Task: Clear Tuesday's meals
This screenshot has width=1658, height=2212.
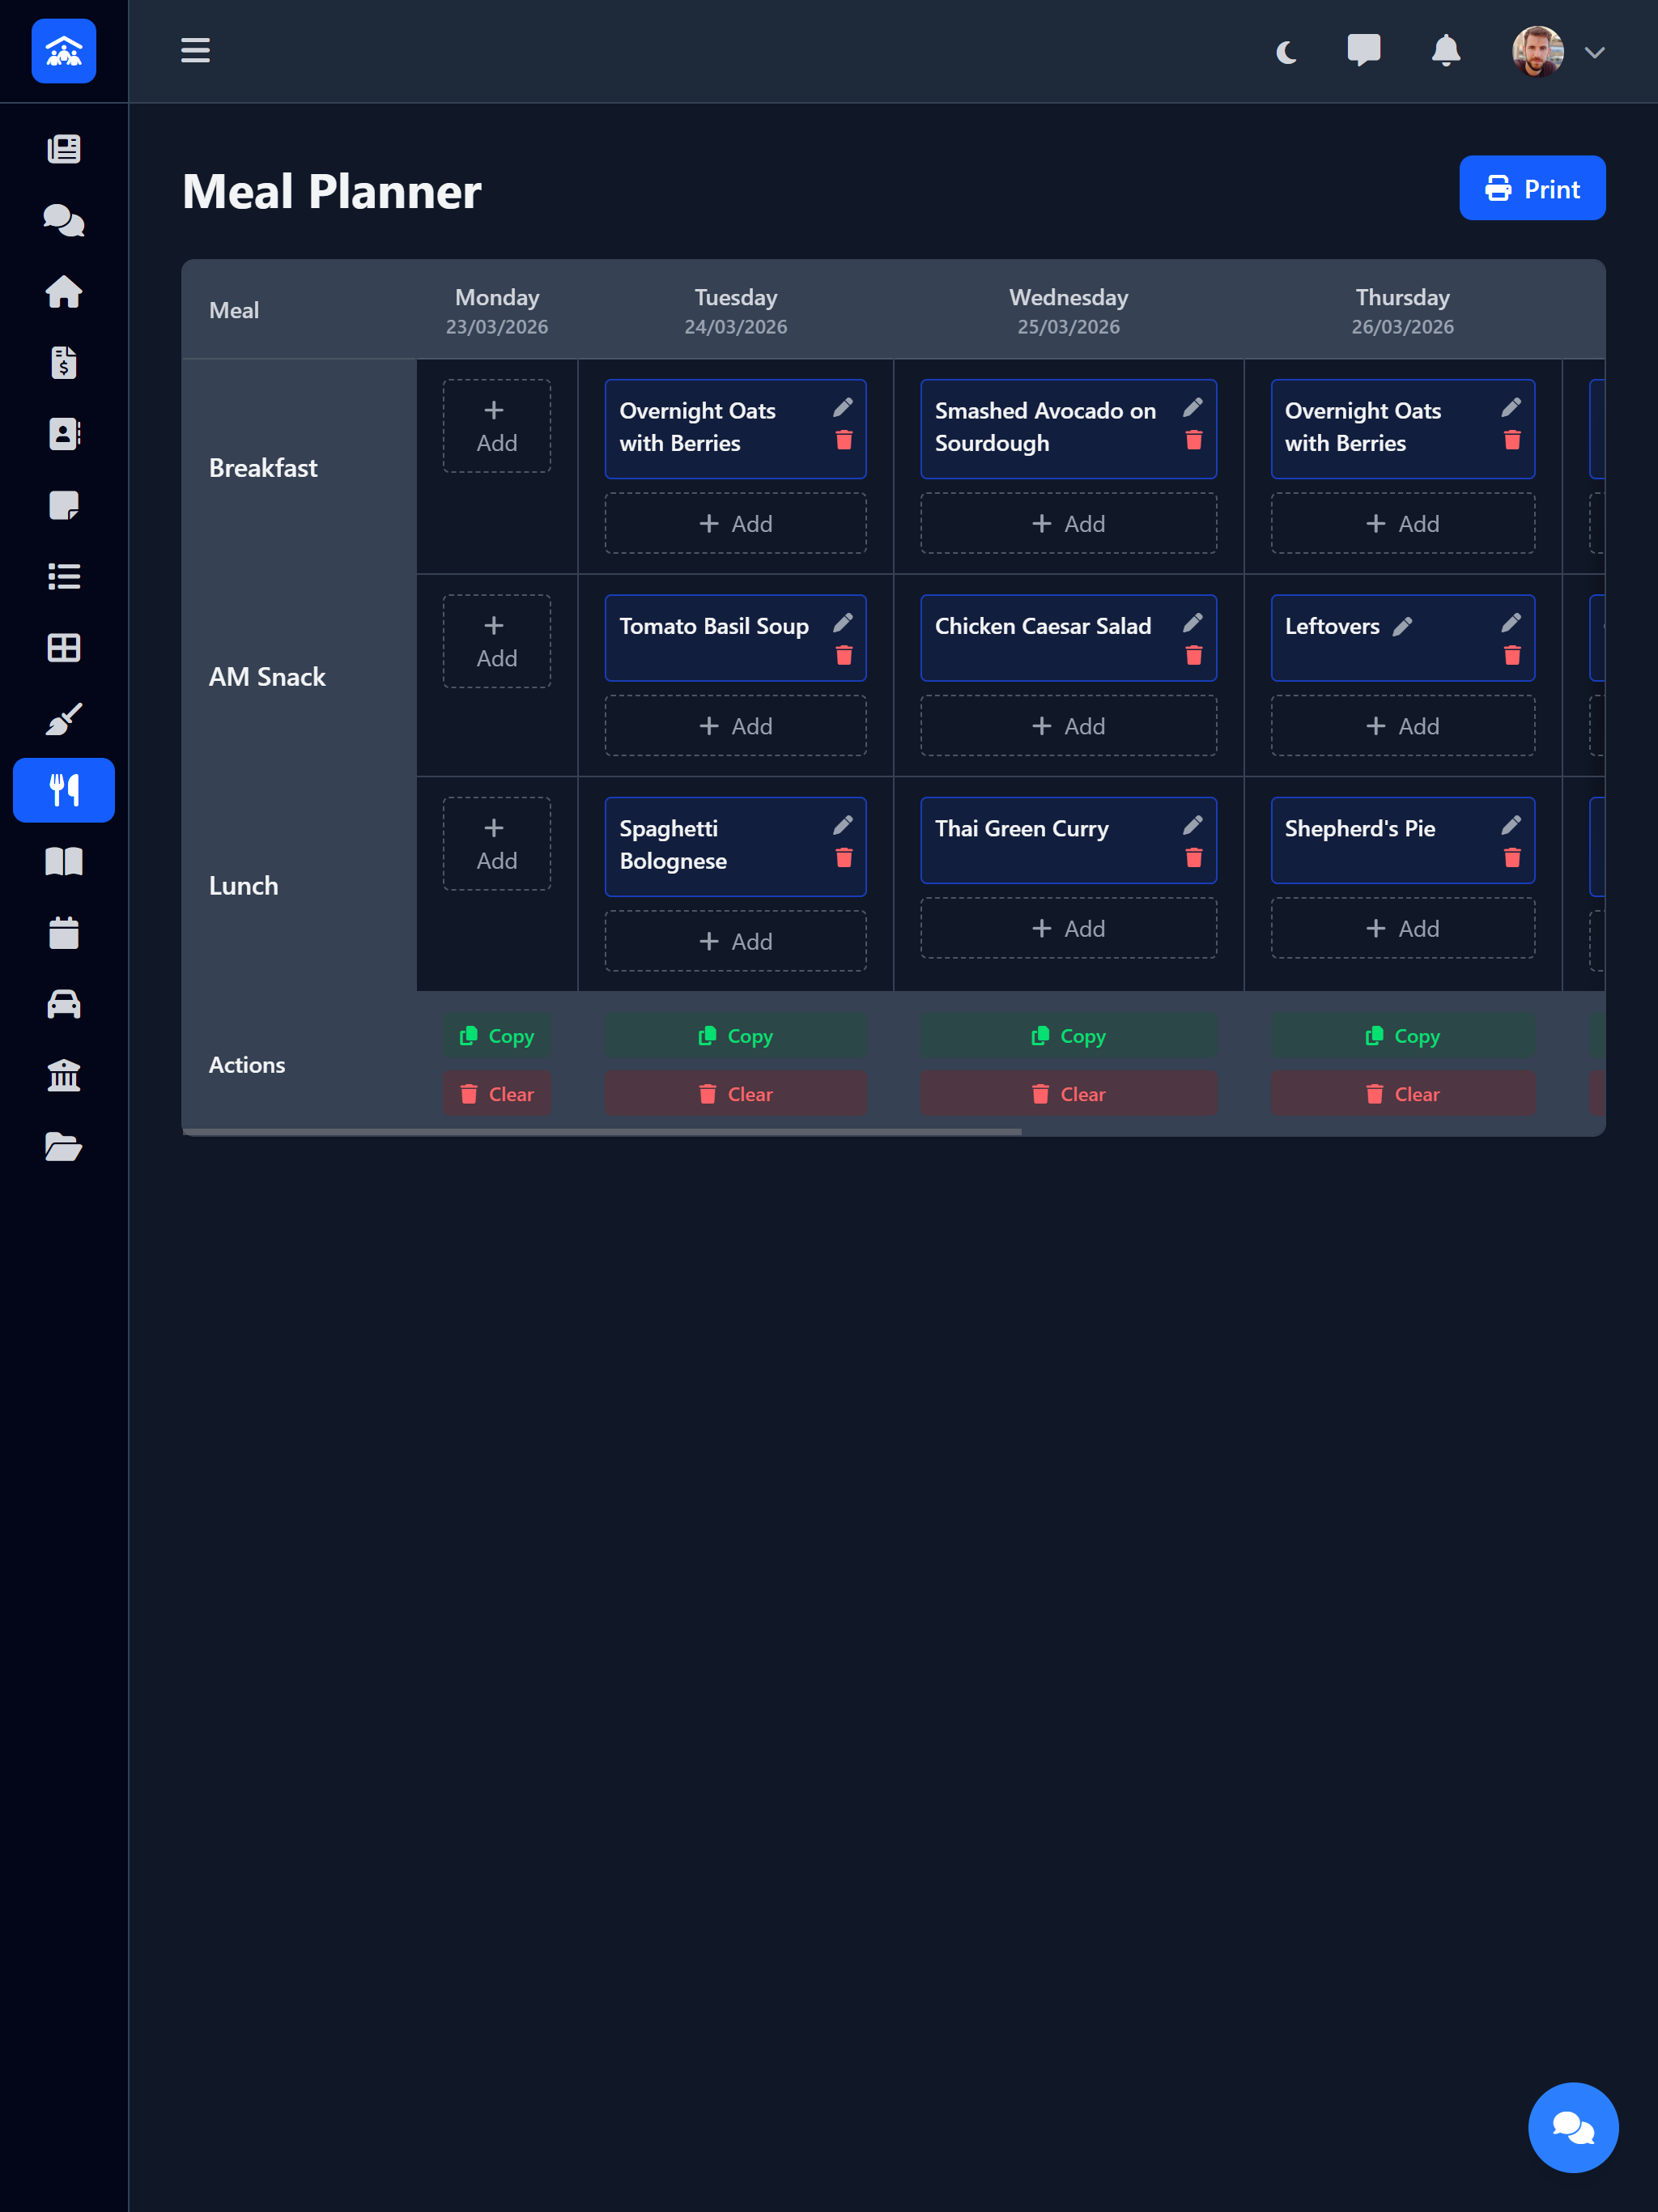Action: (736, 1093)
